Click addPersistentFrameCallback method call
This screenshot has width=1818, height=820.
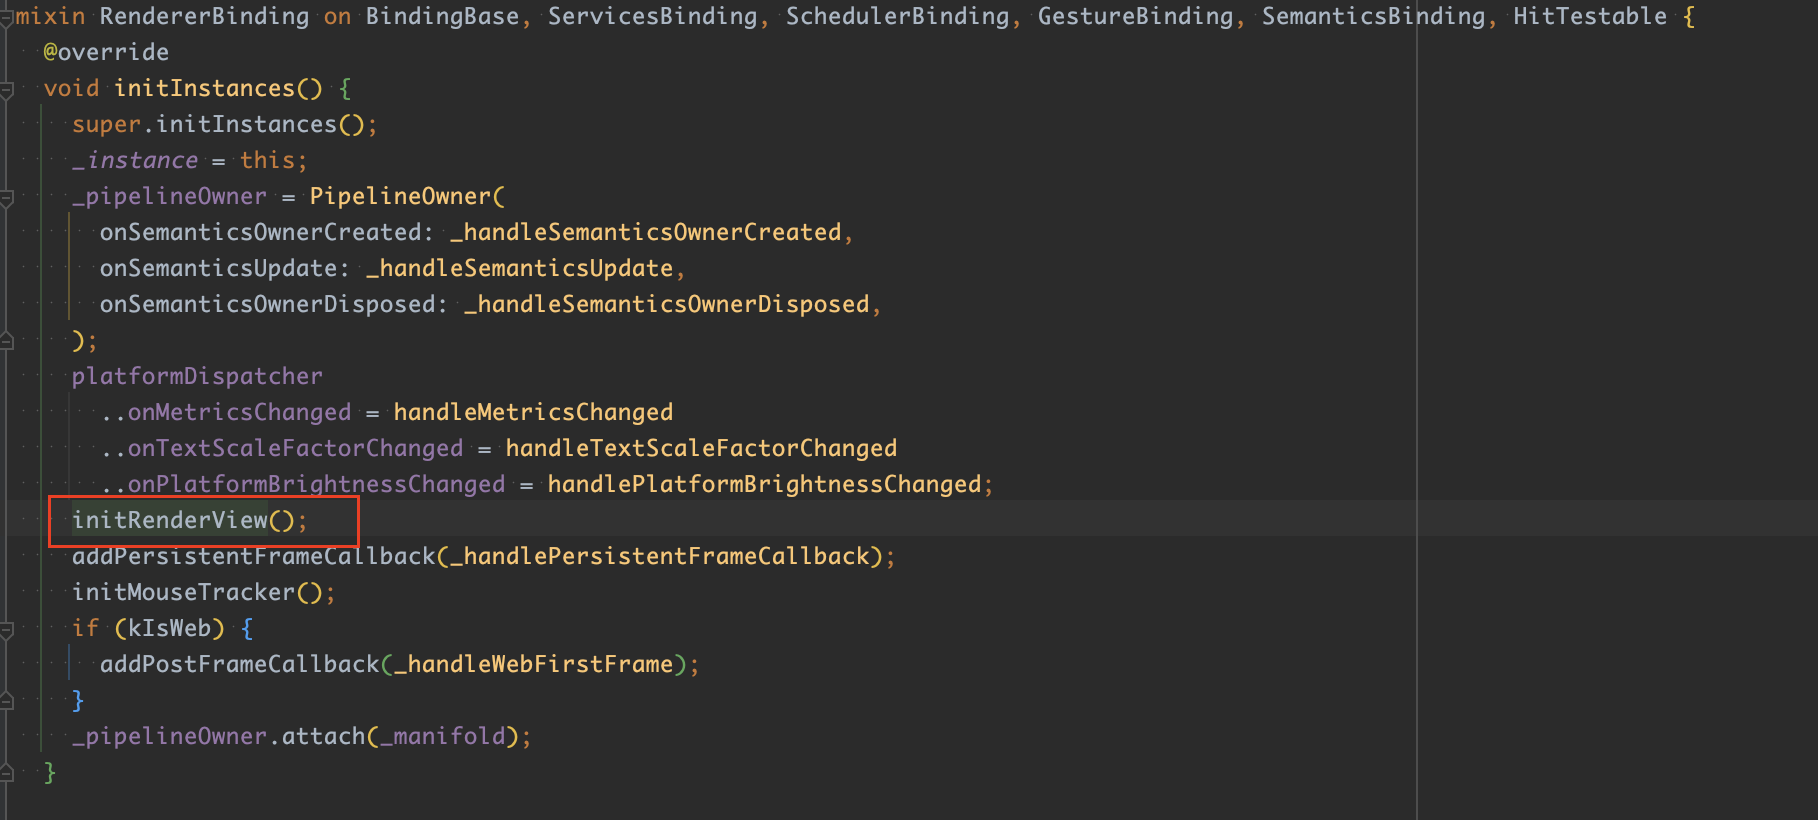254,556
